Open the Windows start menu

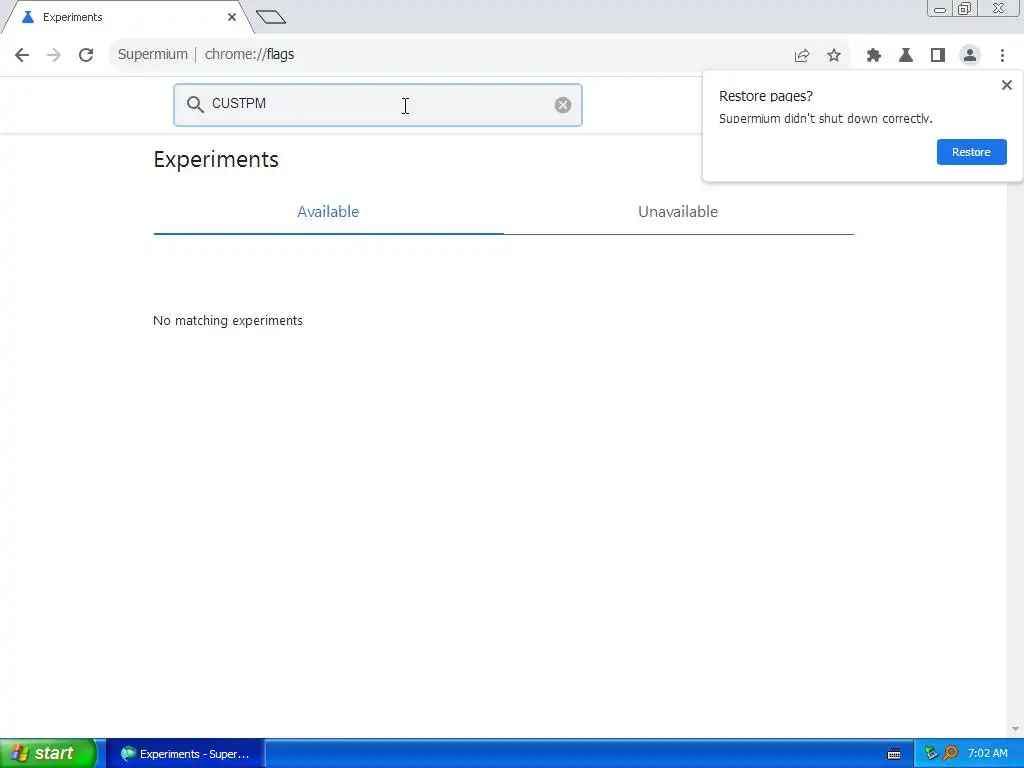coord(48,753)
